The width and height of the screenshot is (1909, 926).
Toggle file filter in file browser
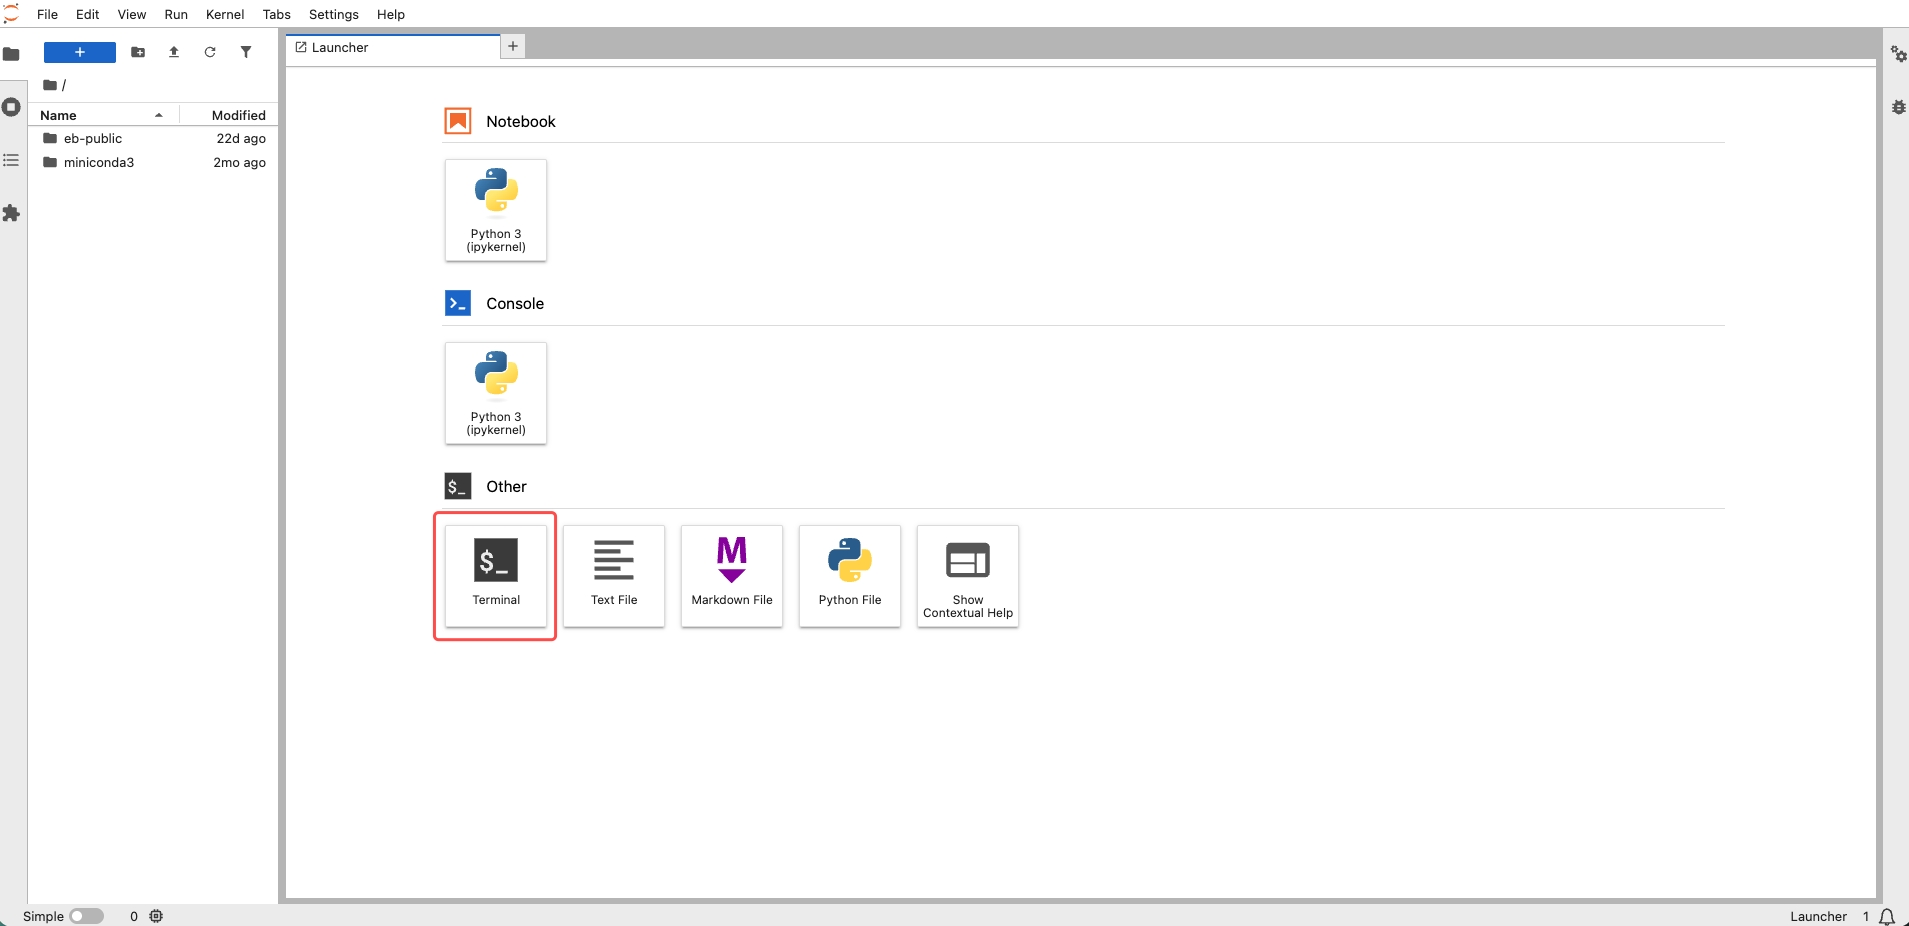(246, 52)
